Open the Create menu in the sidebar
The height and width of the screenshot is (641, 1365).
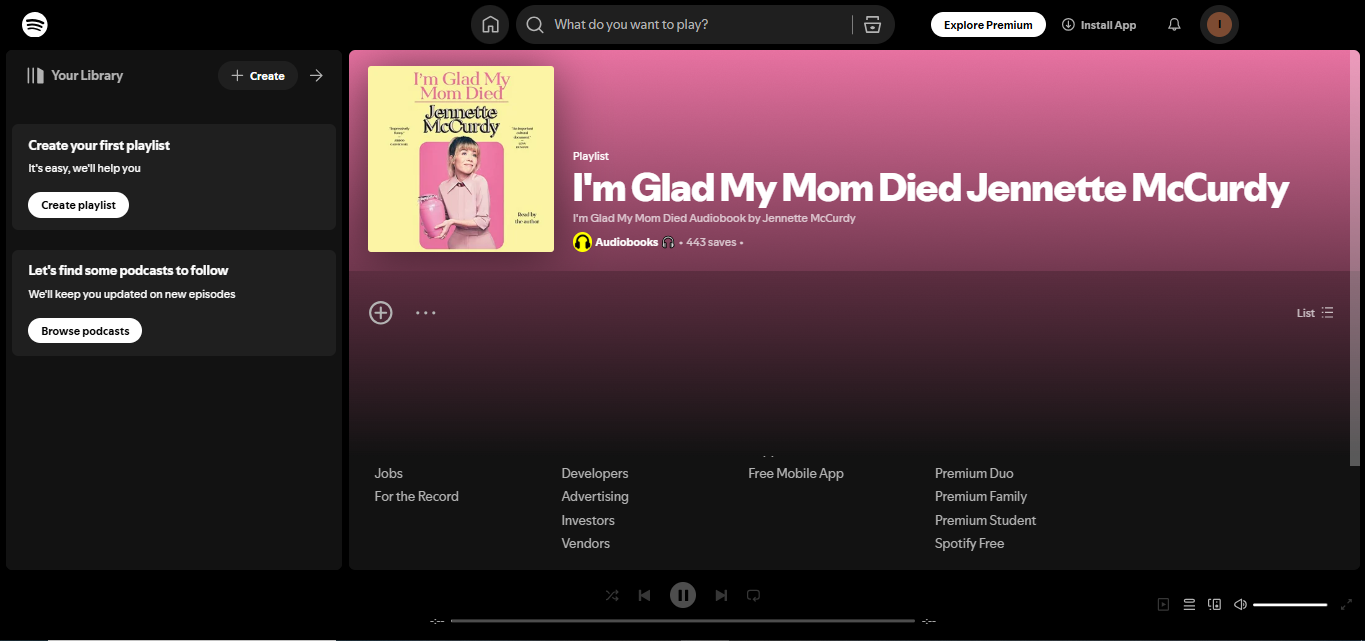pos(257,75)
